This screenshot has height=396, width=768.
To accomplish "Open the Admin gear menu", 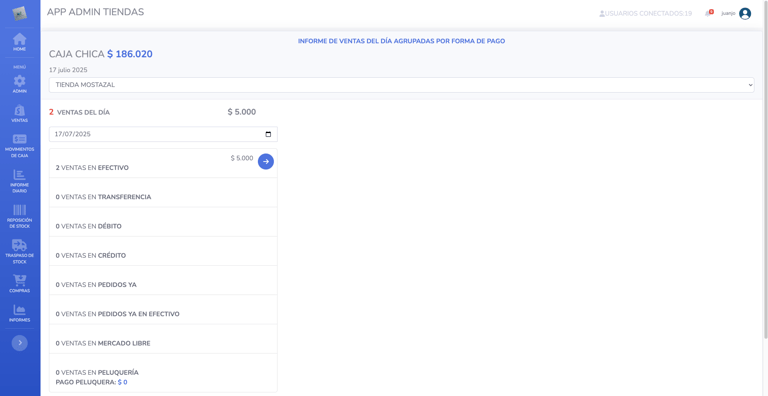I will pos(20,84).
